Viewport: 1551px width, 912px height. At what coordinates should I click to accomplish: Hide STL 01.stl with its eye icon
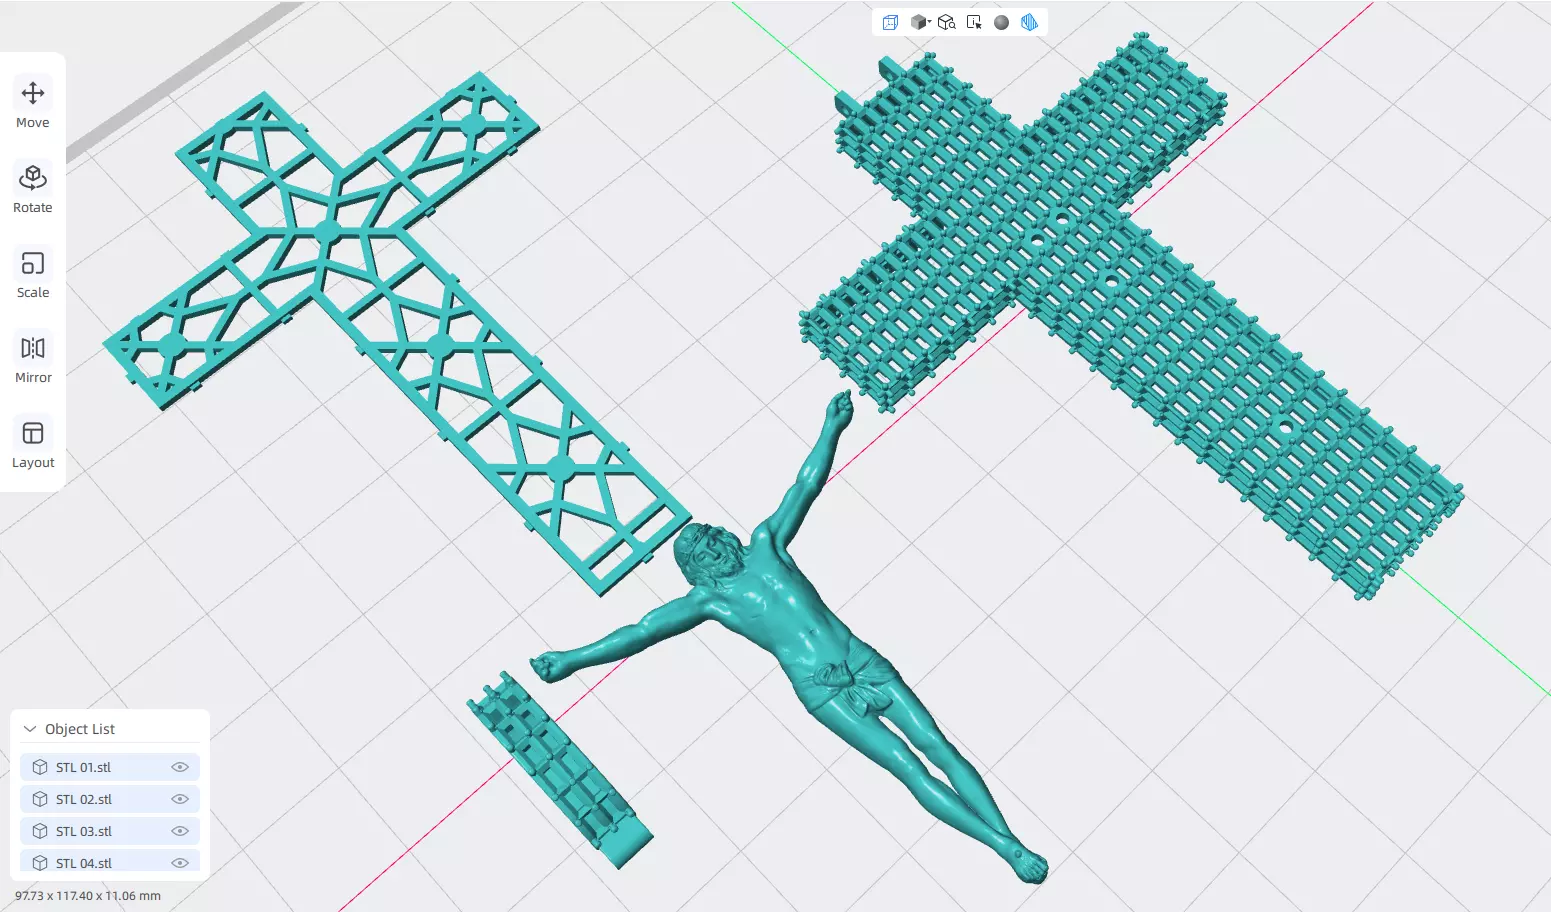(180, 767)
